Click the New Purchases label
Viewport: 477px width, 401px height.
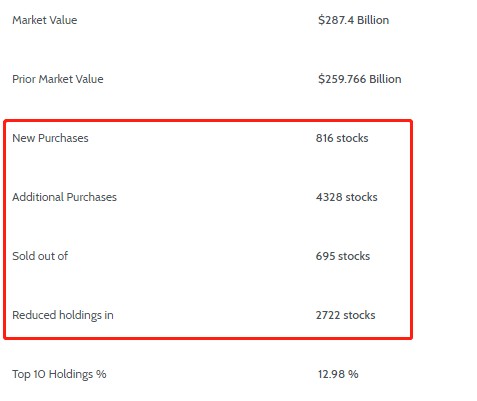coord(50,138)
